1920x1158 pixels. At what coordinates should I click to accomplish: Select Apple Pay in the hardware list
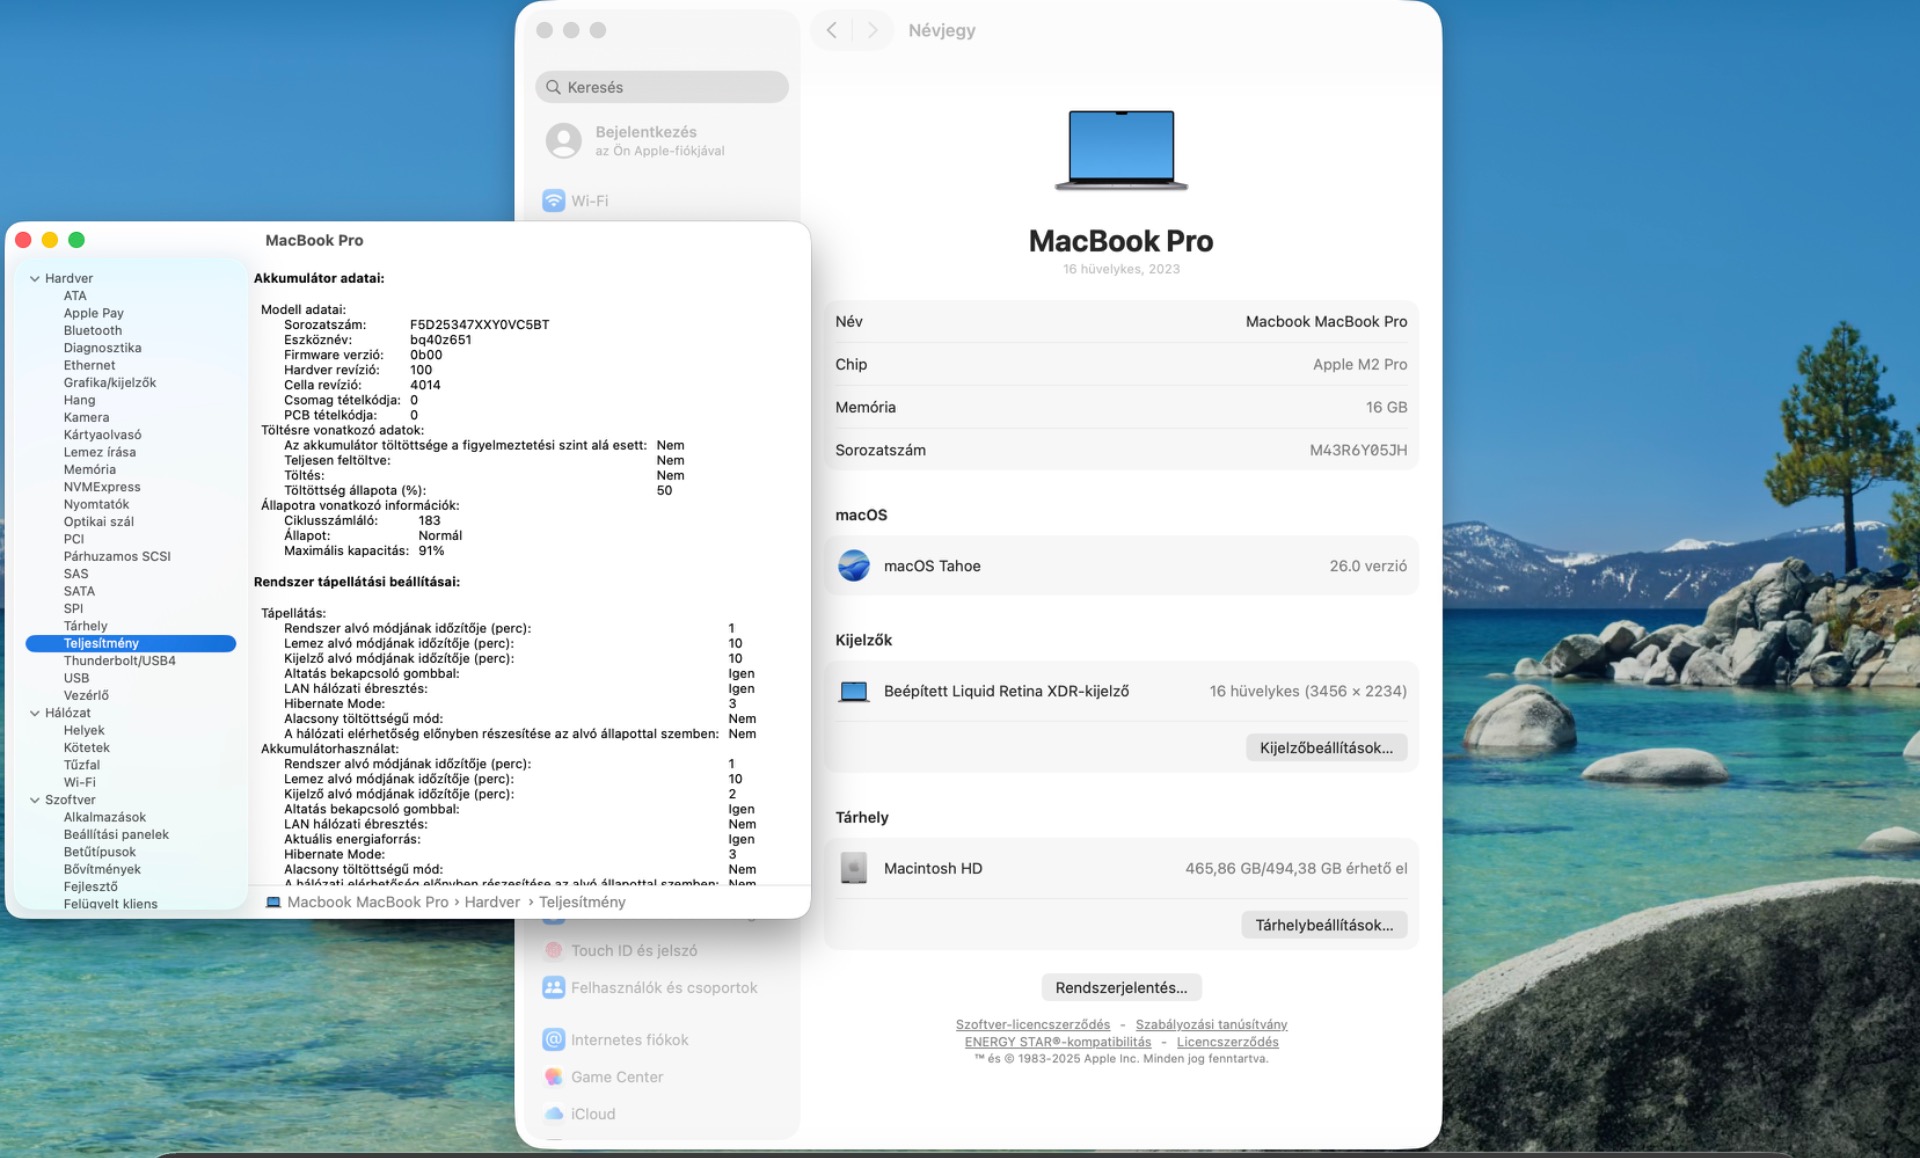[x=94, y=313]
